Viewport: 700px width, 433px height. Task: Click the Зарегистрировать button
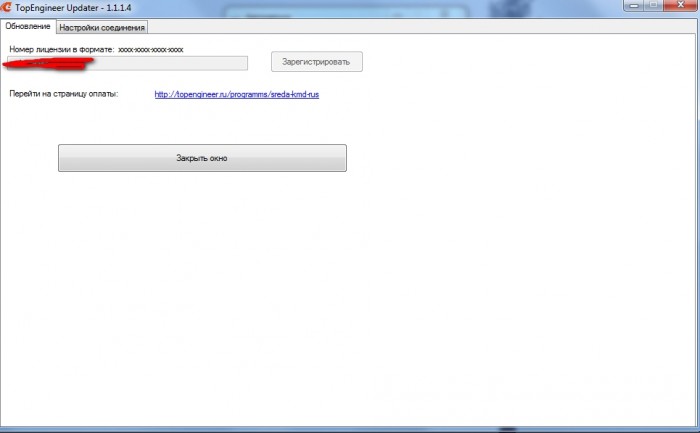click(x=317, y=62)
